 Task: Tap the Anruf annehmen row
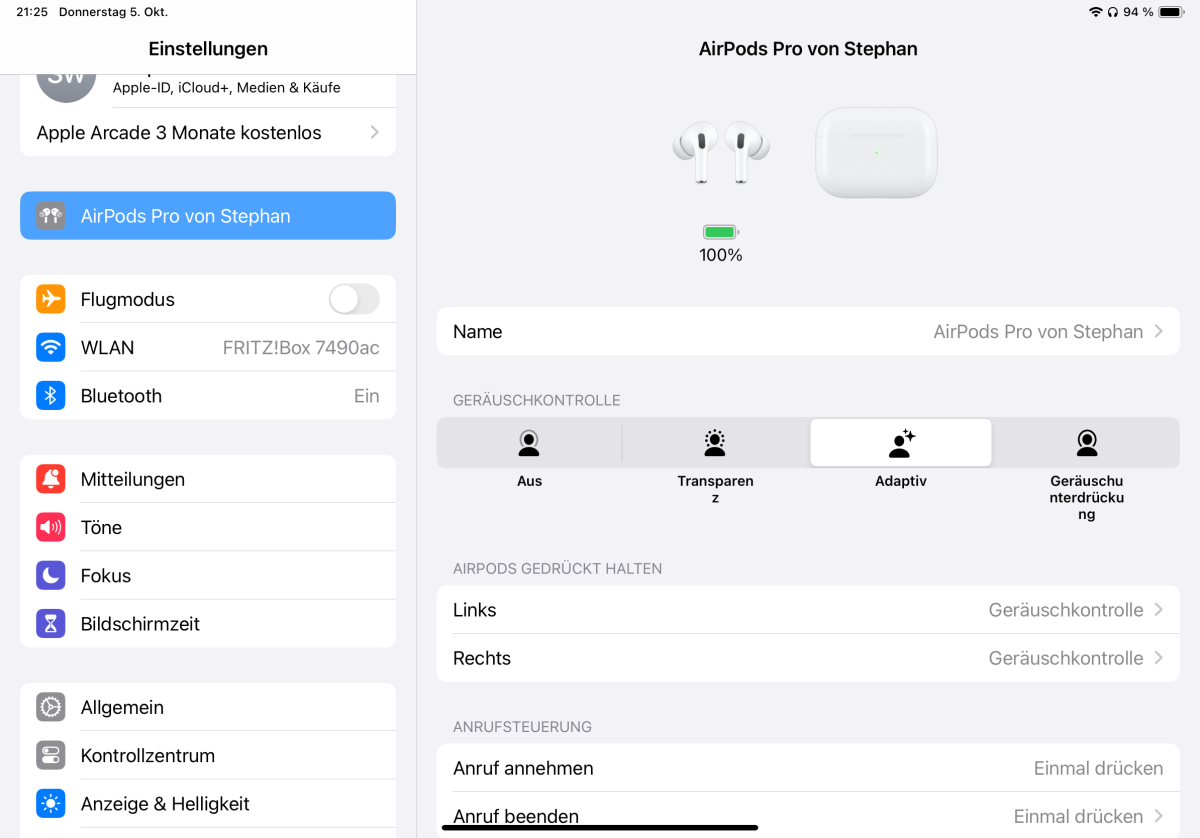pyautogui.click(x=808, y=768)
